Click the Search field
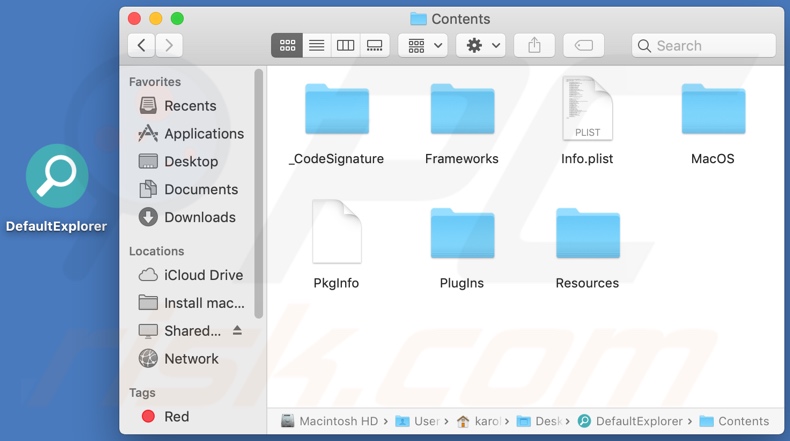 click(x=704, y=45)
